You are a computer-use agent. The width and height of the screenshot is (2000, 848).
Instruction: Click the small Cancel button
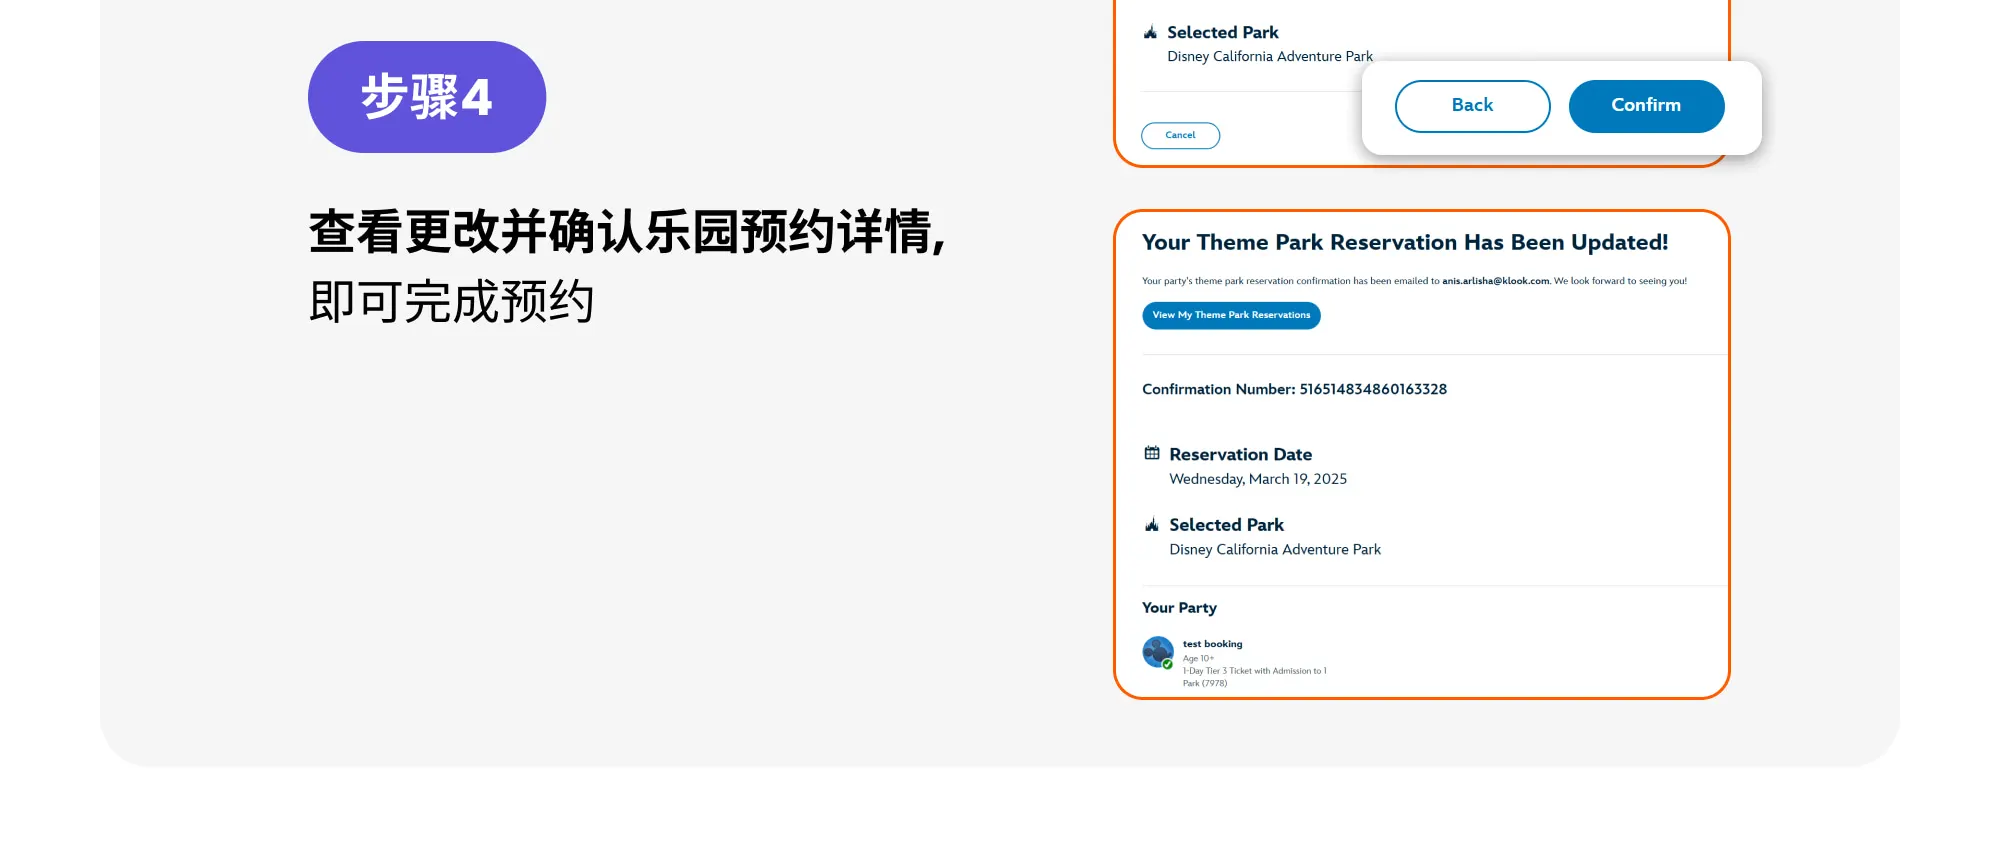tap(1180, 135)
